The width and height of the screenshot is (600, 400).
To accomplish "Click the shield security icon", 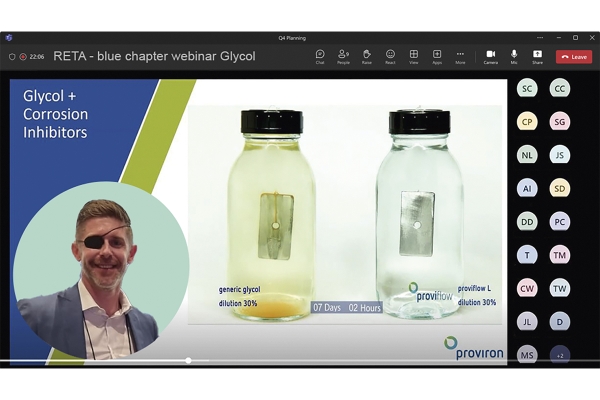I will point(12,57).
